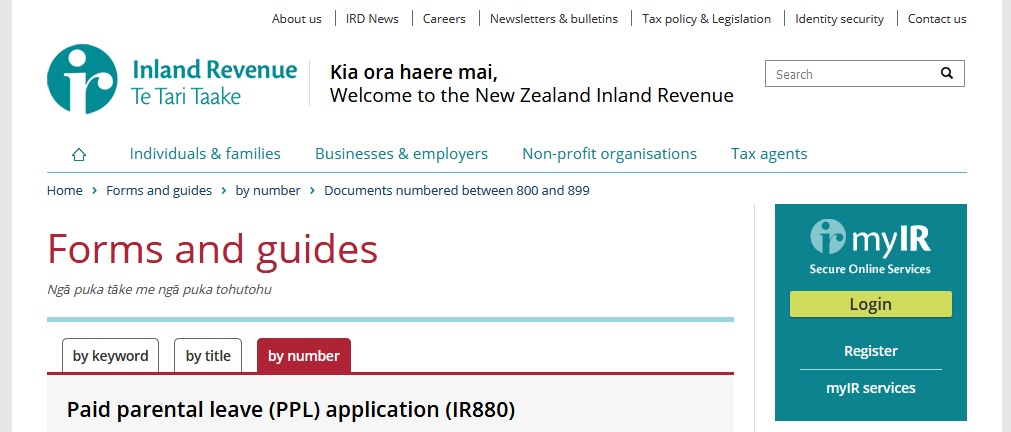This screenshot has width=1011, height=432.
Task: Switch to the by keyword tab
Action: pos(110,356)
